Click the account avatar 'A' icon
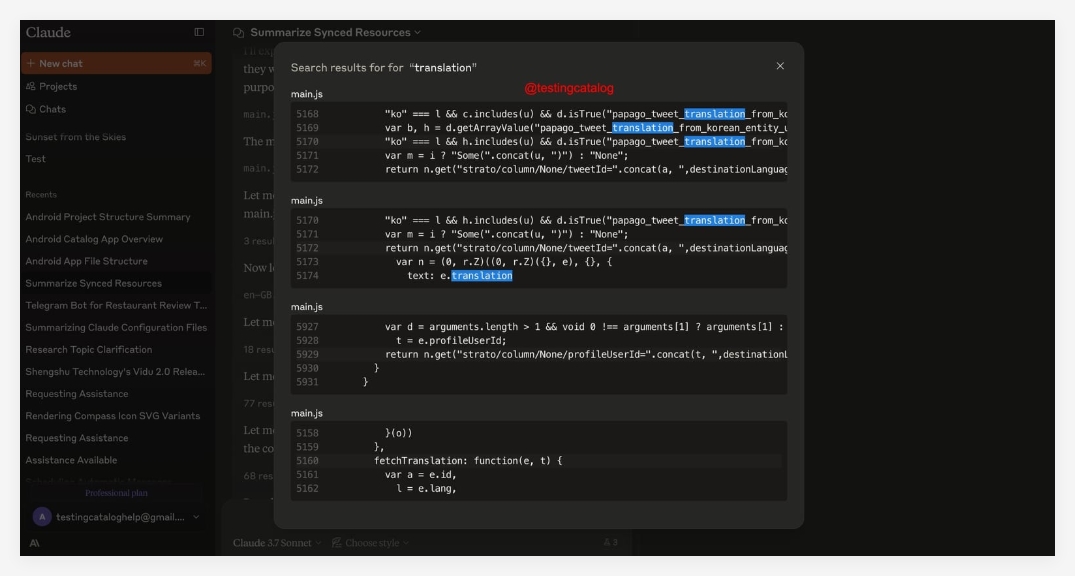This screenshot has width=1075, height=576. pos(42,517)
